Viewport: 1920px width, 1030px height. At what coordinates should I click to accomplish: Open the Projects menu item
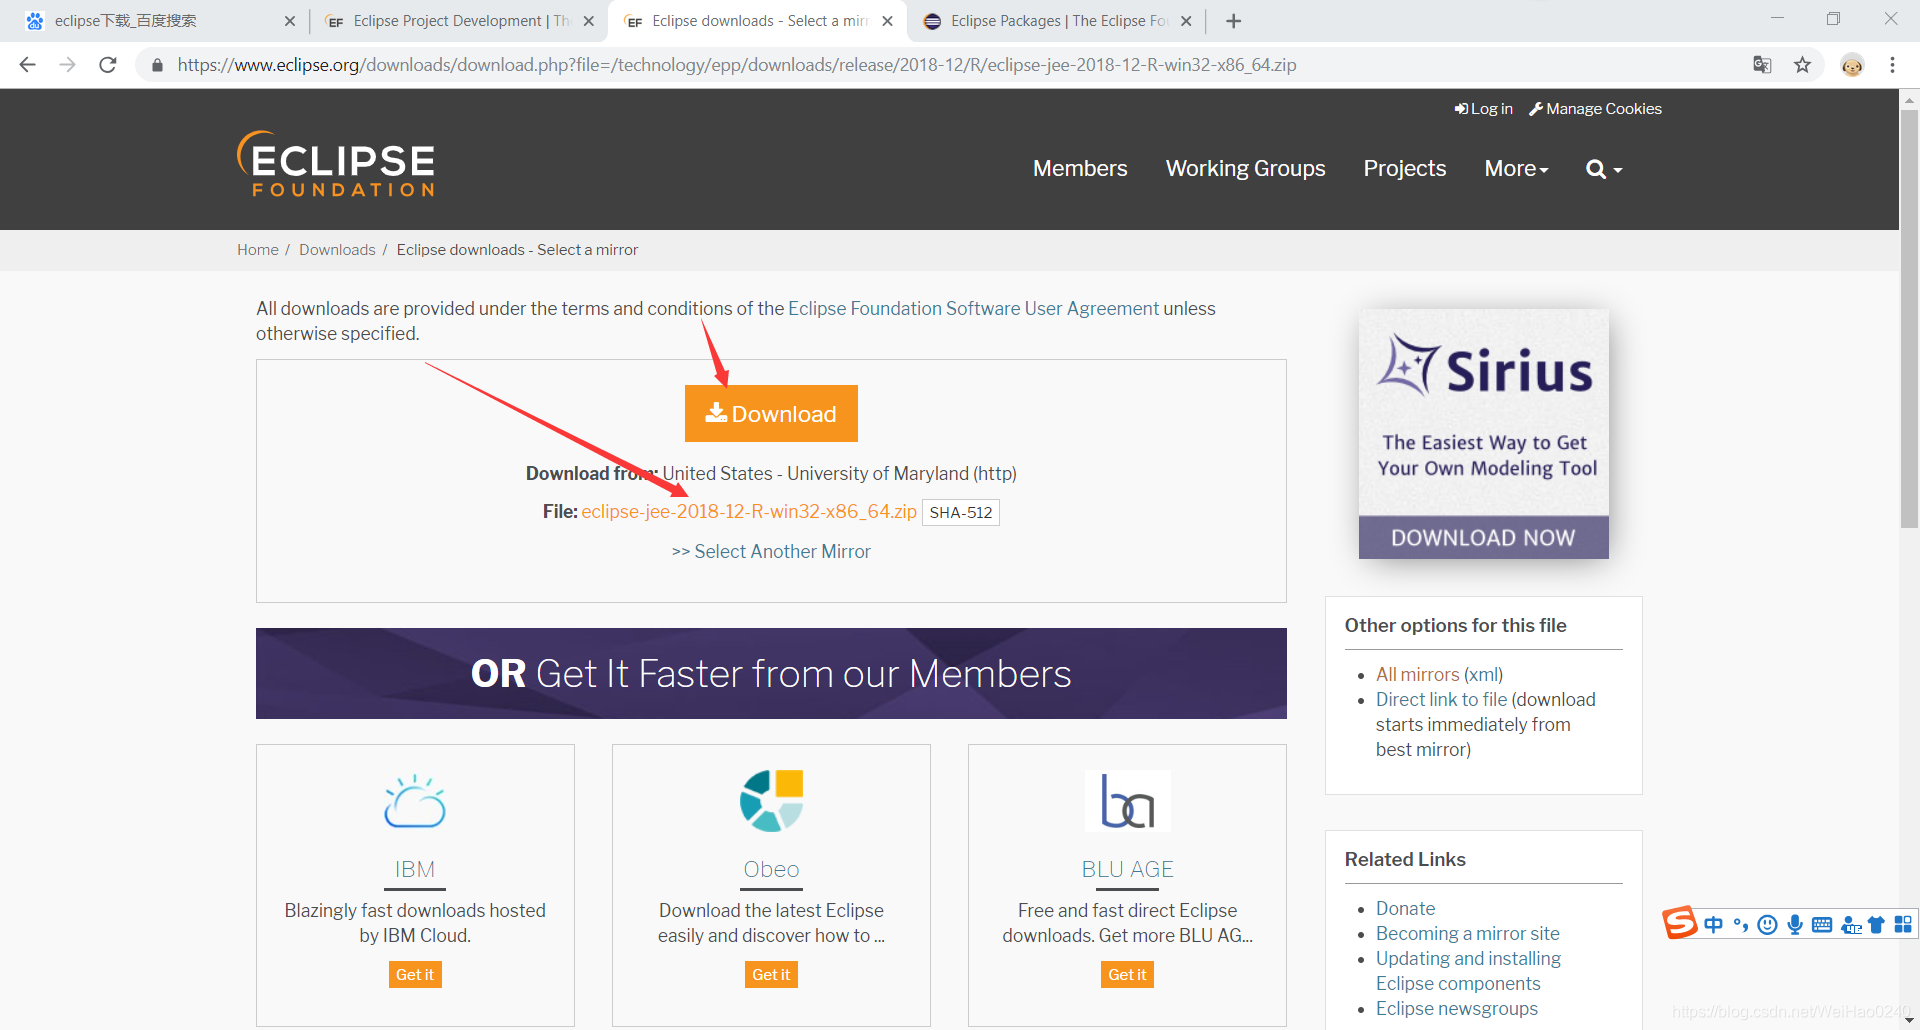1404,169
